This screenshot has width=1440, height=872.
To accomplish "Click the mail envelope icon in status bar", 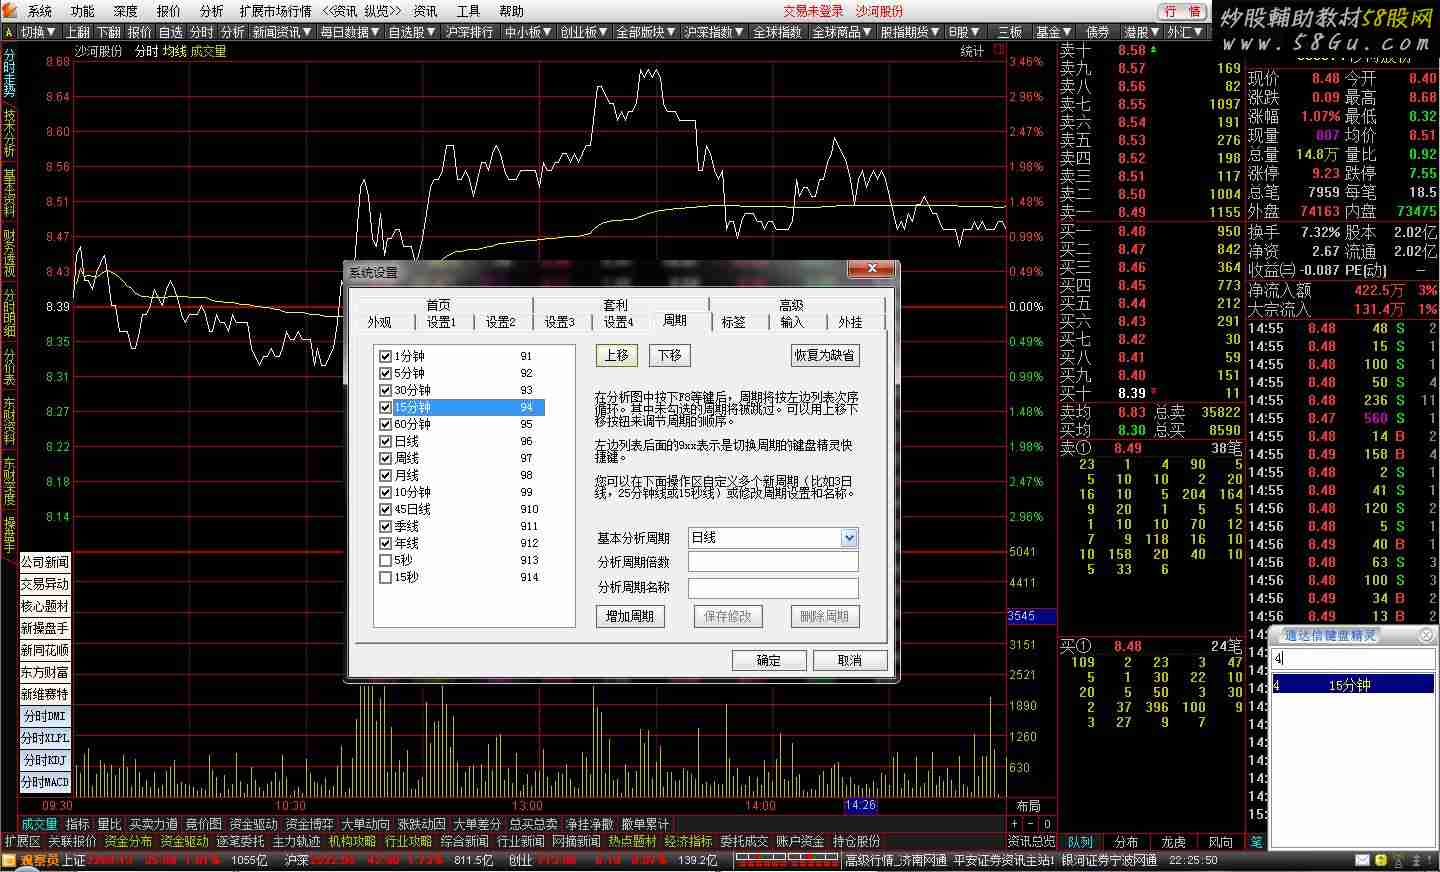I will click(1362, 860).
